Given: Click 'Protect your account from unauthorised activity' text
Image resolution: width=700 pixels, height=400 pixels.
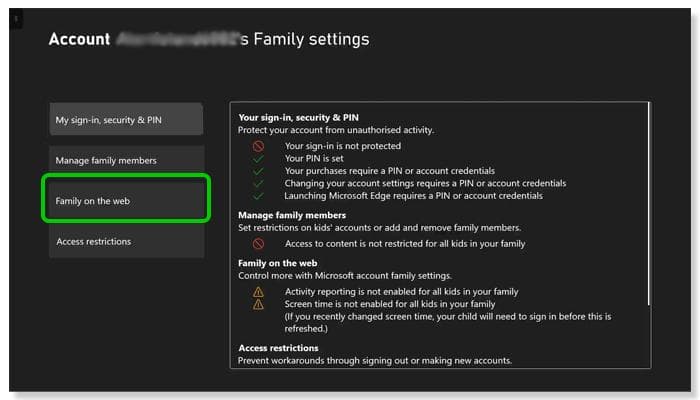Looking at the screenshot, I should [x=336, y=130].
